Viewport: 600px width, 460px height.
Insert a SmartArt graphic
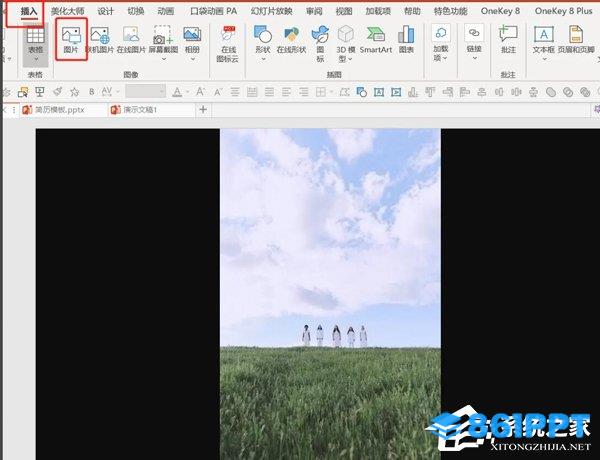pyautogui.click(x=376, y=39)
